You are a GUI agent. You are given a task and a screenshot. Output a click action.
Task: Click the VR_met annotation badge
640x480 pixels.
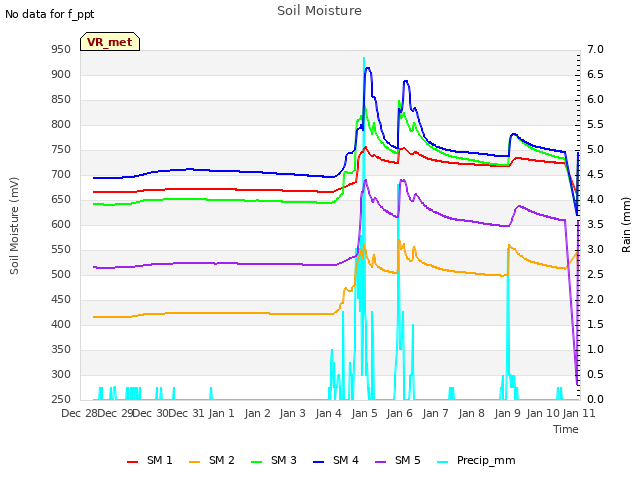pyautogui.click(x=110, y=42)
